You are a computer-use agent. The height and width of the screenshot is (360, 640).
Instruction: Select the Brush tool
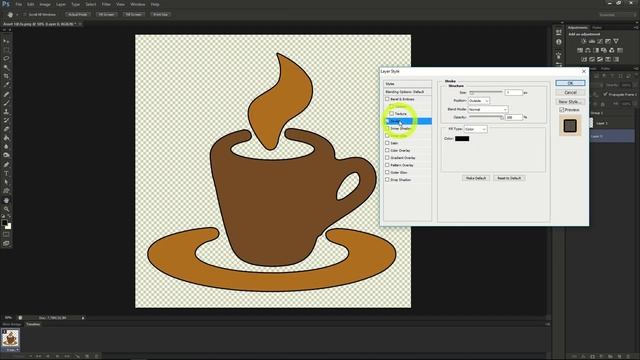pyautogui.click(x=6, y=103)
